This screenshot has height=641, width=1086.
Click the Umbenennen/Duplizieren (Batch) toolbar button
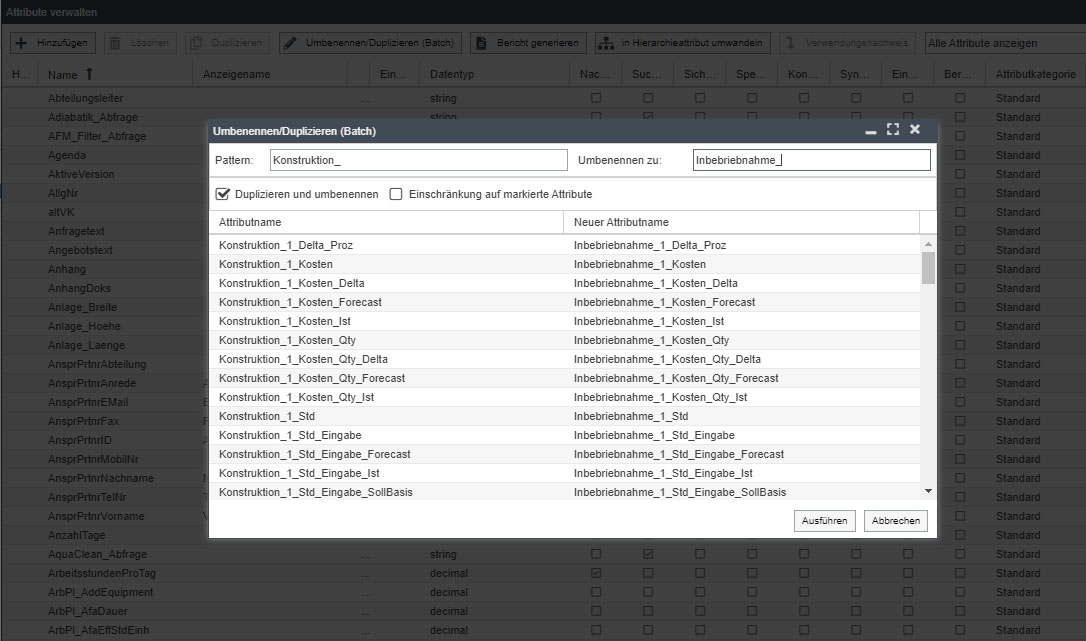click(371, 43)
